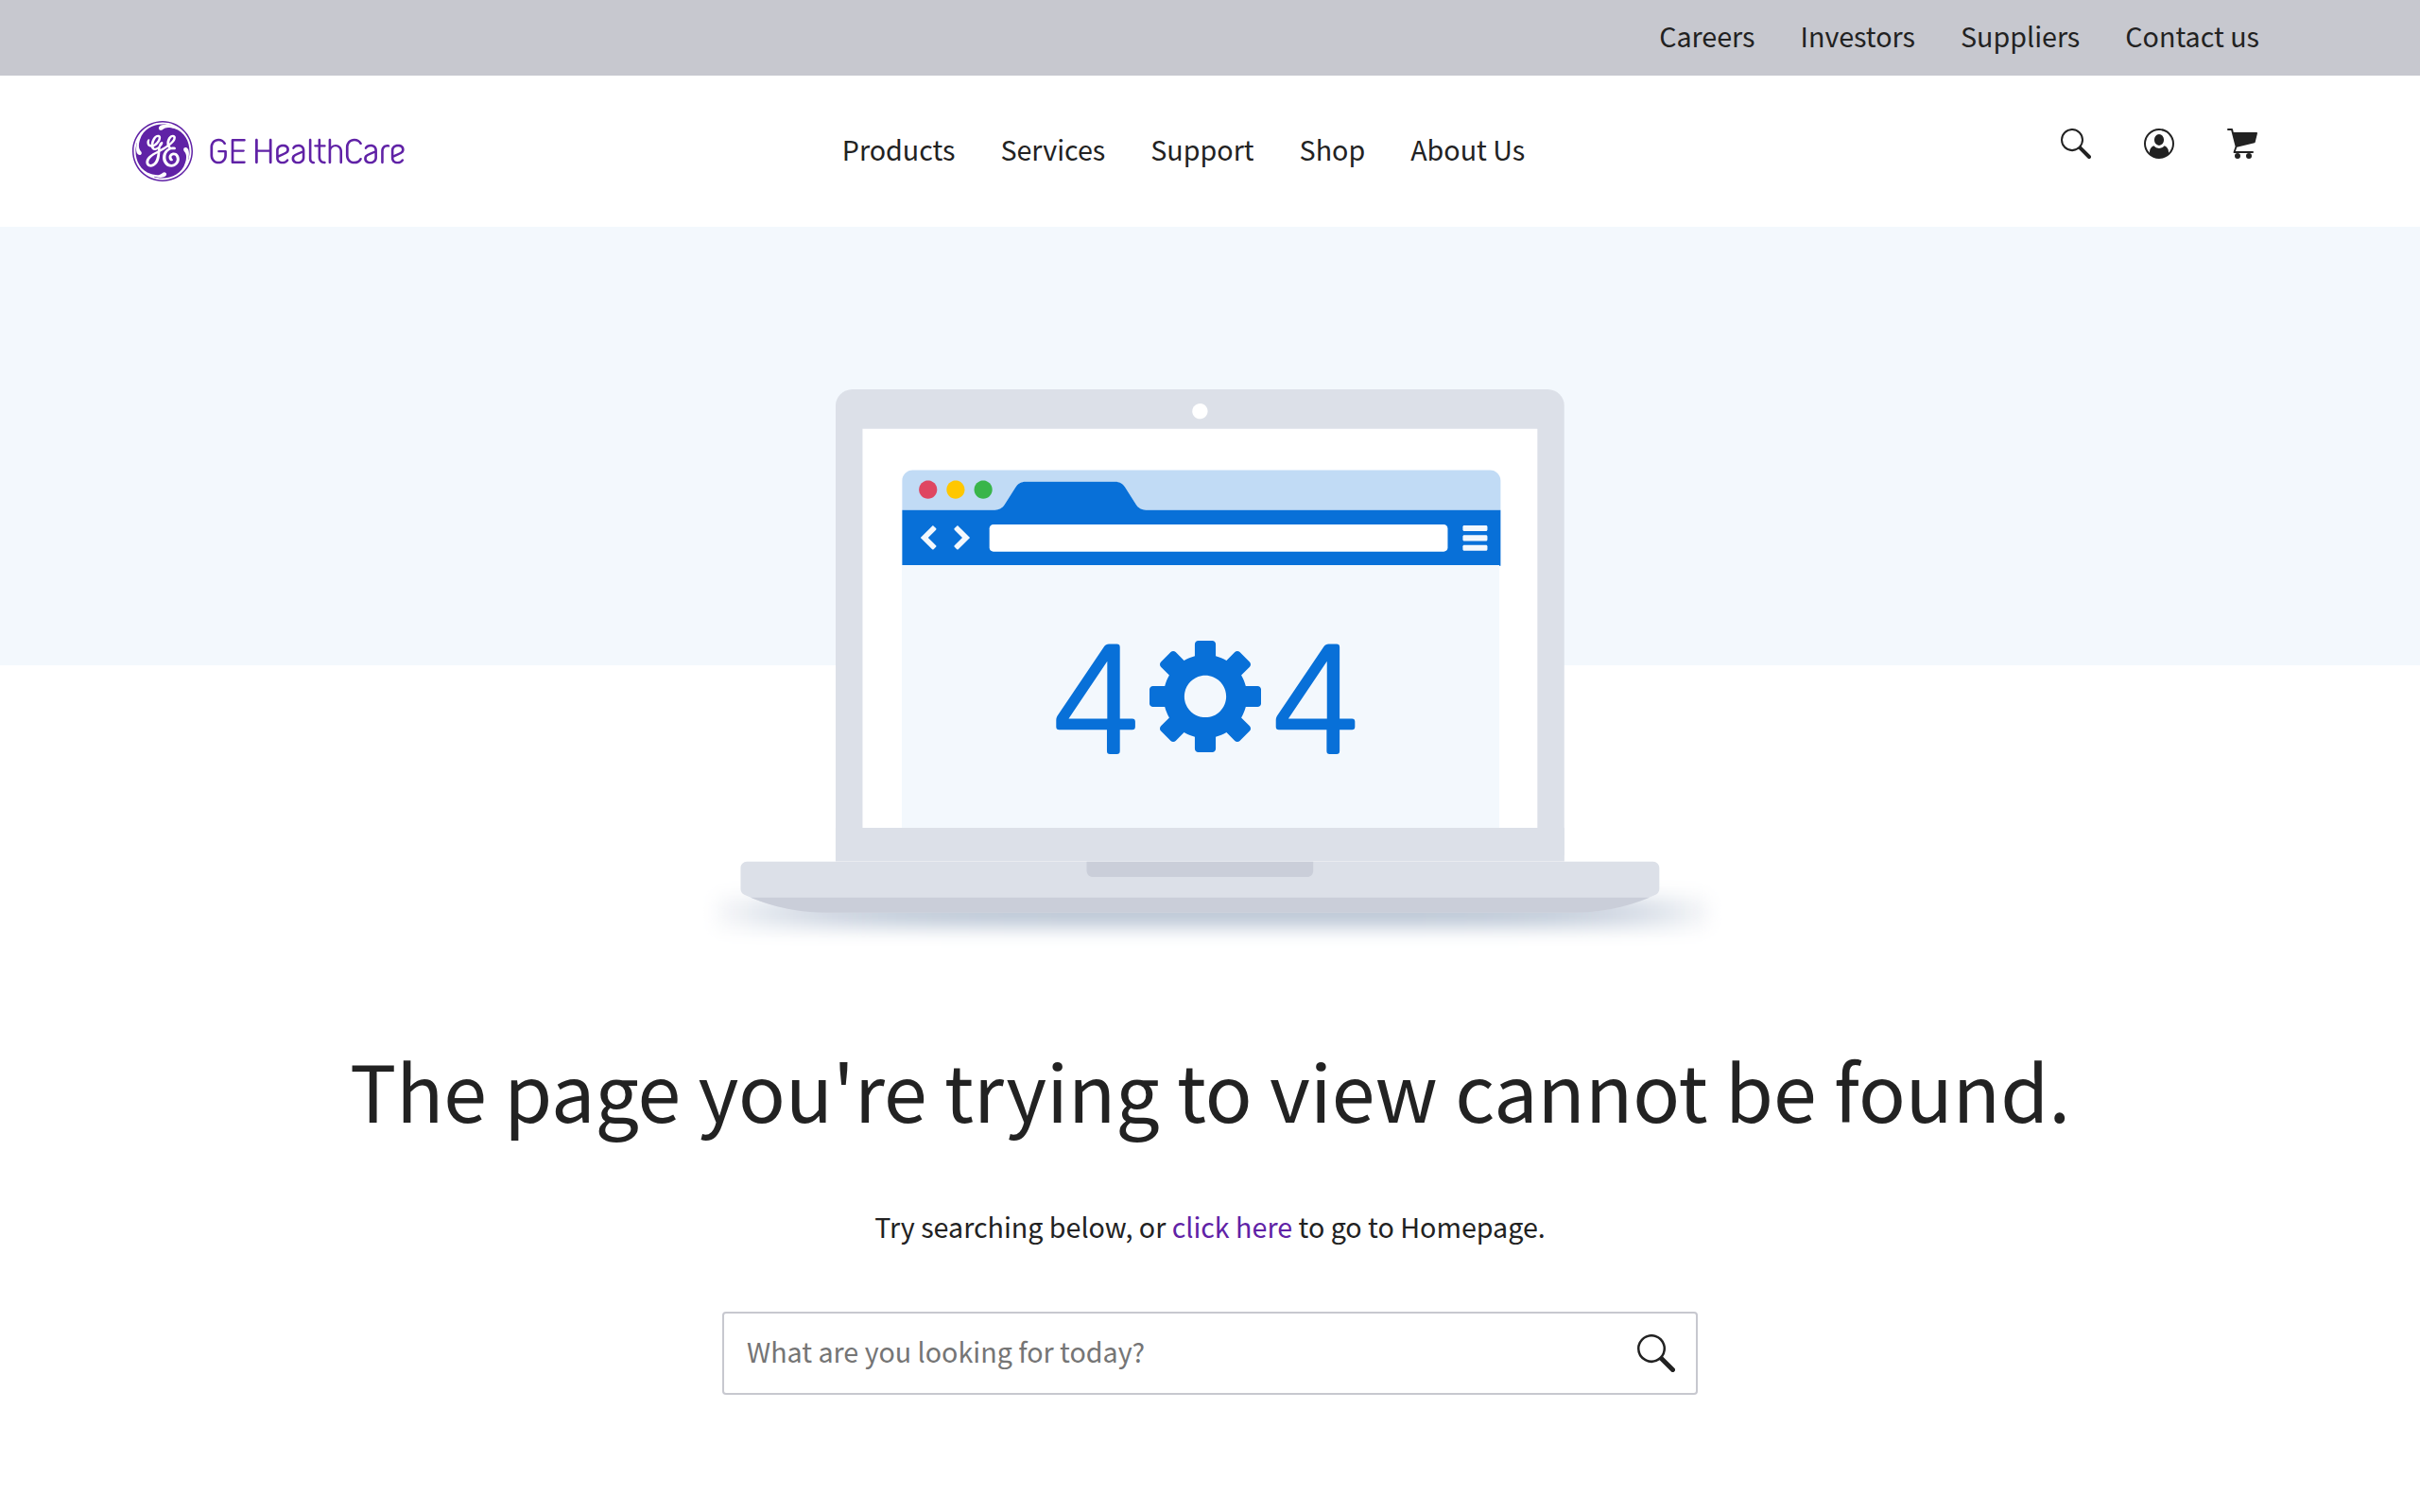Click the magnifying glass inside the search bar
The width and height of the screenshot is (2420, 1512).
1656,1353
